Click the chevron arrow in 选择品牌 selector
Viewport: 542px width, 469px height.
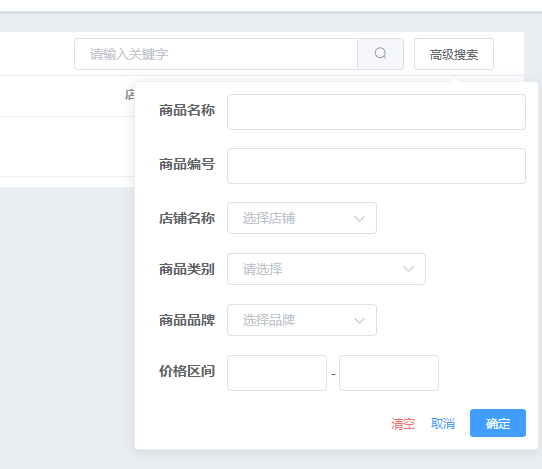359,320
